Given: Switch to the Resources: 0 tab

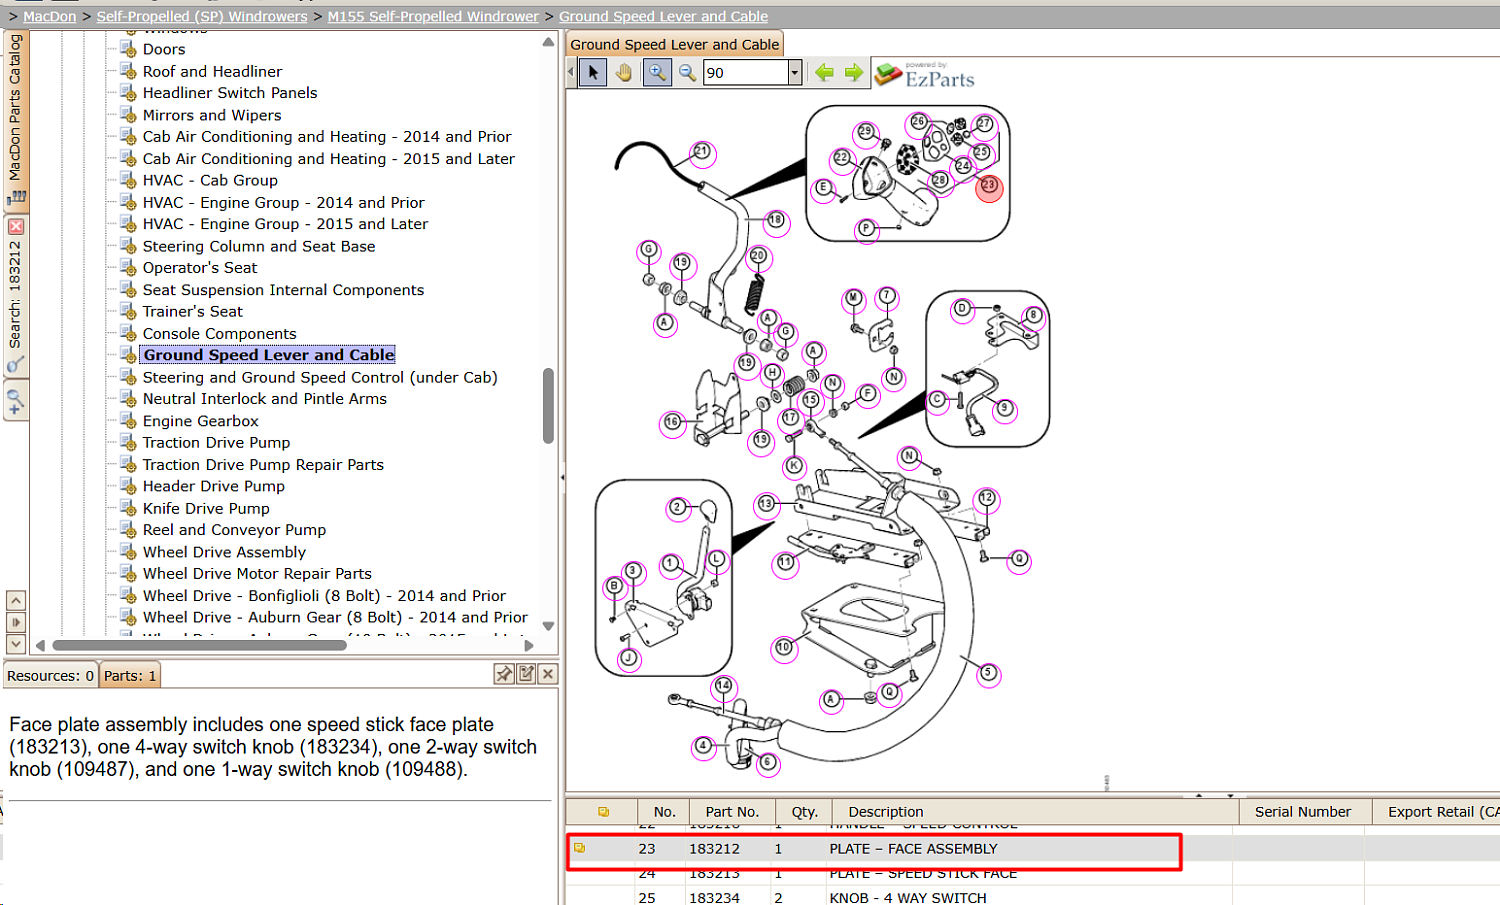Looking at the screenshot, I should coord(50,676).
